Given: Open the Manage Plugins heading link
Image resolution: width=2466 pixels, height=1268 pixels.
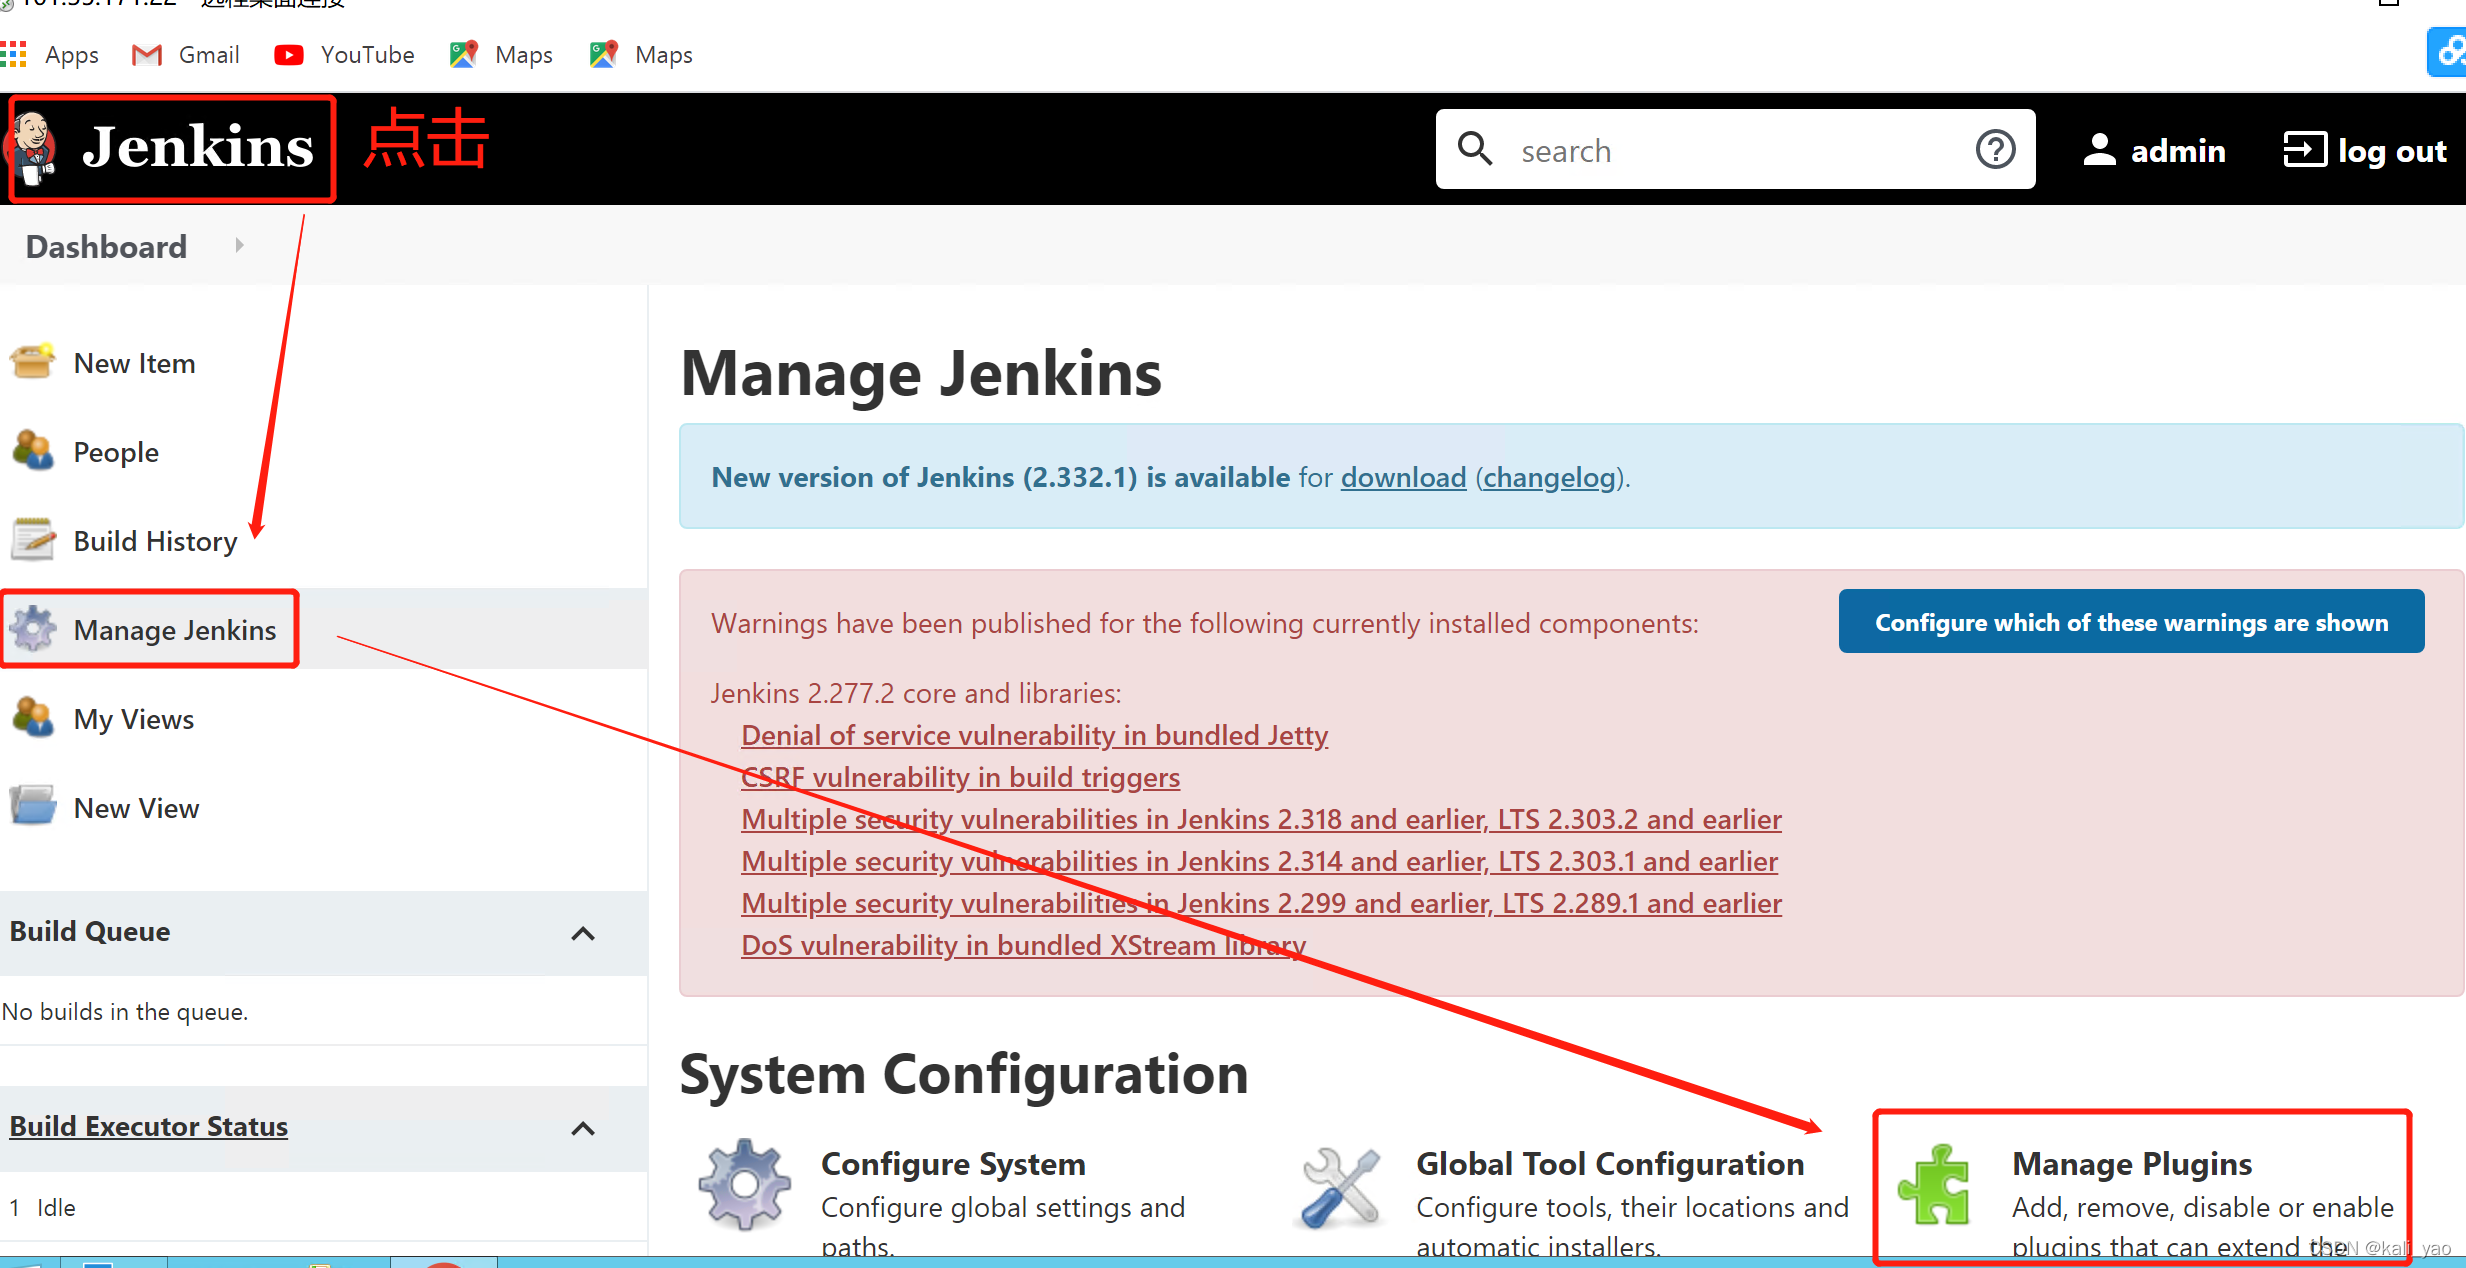Looking at the screenshot, I should pos(2132,1163).
